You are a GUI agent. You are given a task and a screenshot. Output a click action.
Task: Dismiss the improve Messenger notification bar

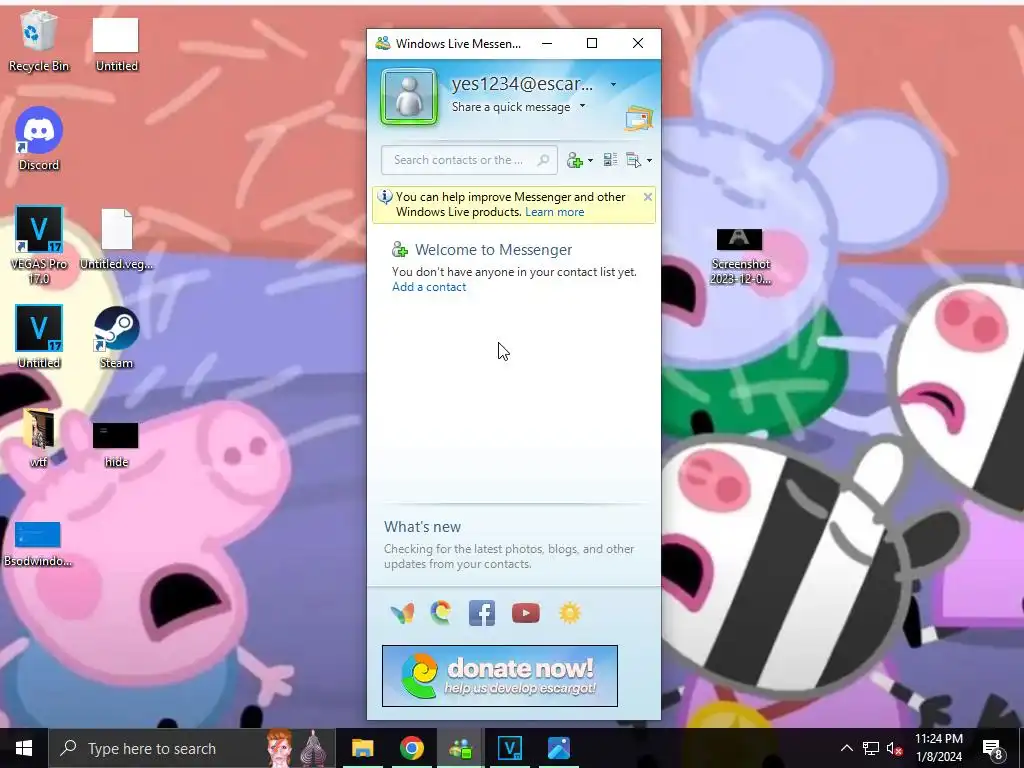(647, 197)
